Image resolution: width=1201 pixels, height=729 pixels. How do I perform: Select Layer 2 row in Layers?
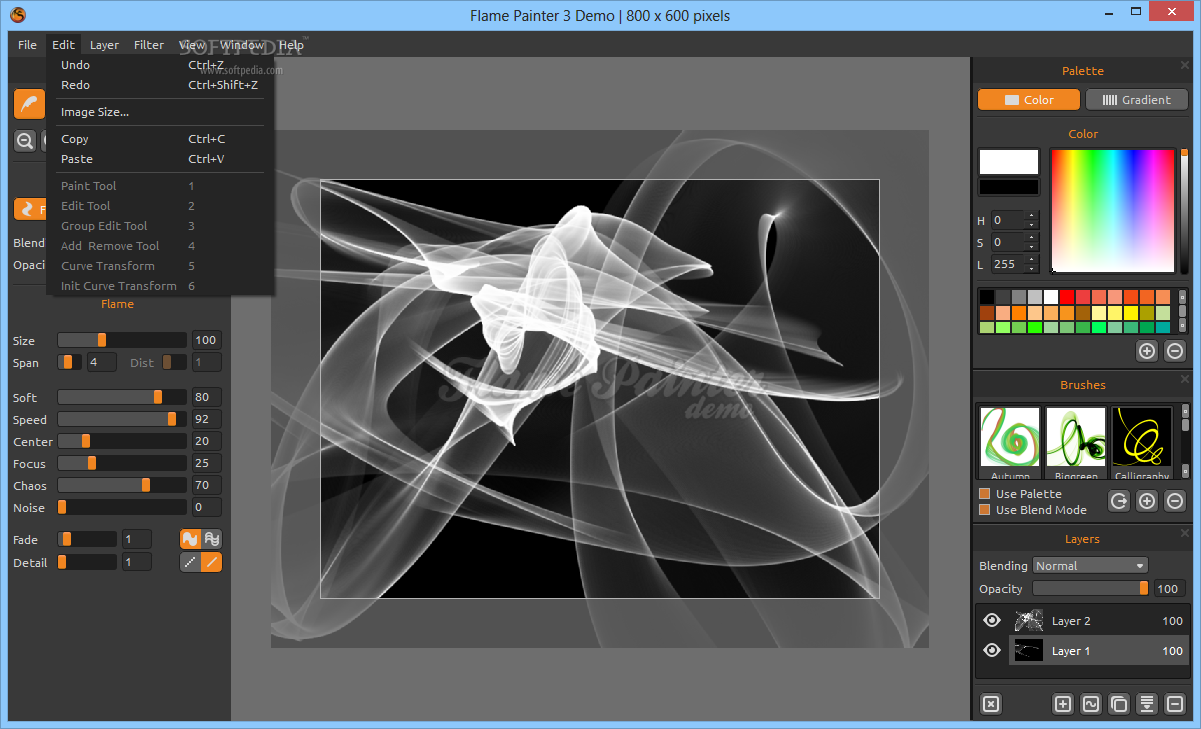coord(1082,621)
